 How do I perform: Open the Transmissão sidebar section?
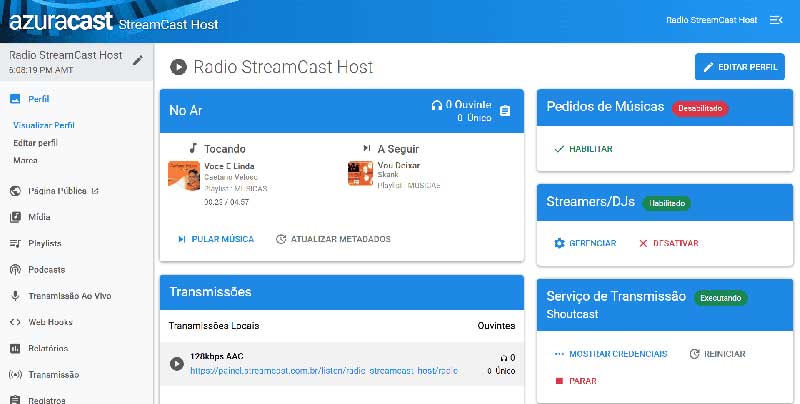click(54, 374)
